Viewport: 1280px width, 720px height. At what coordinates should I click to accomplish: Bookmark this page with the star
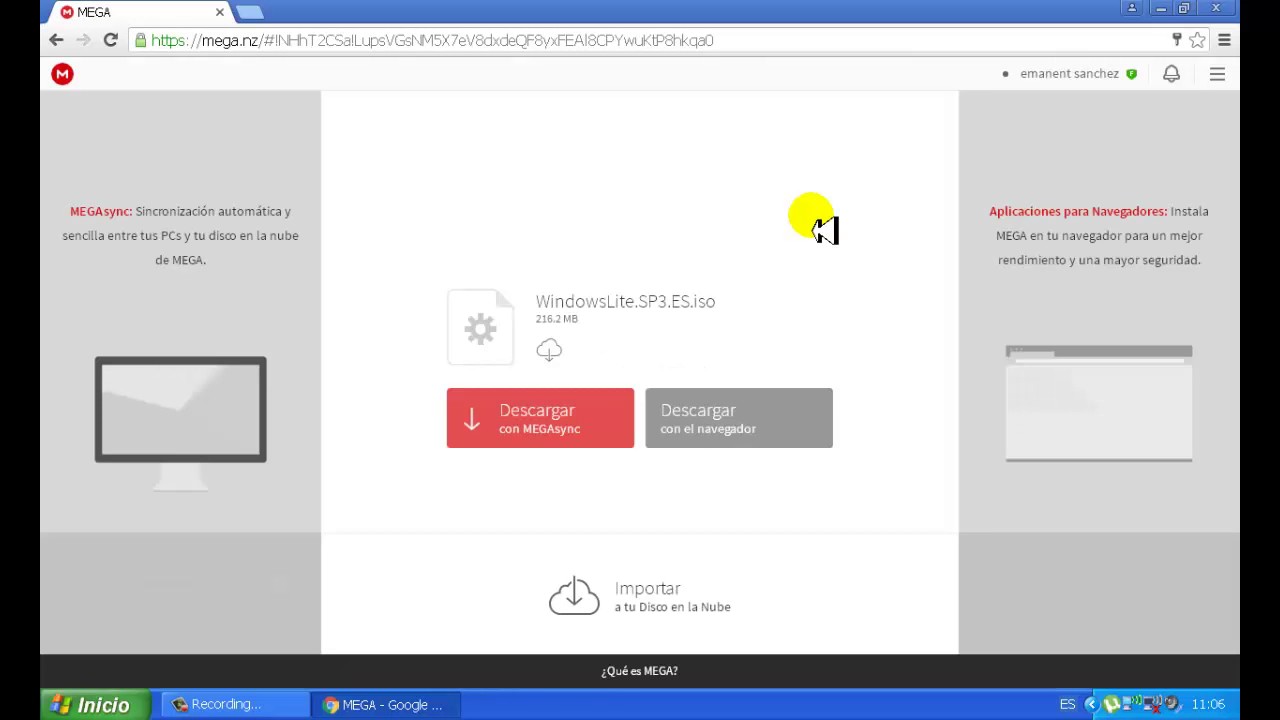1197,40
